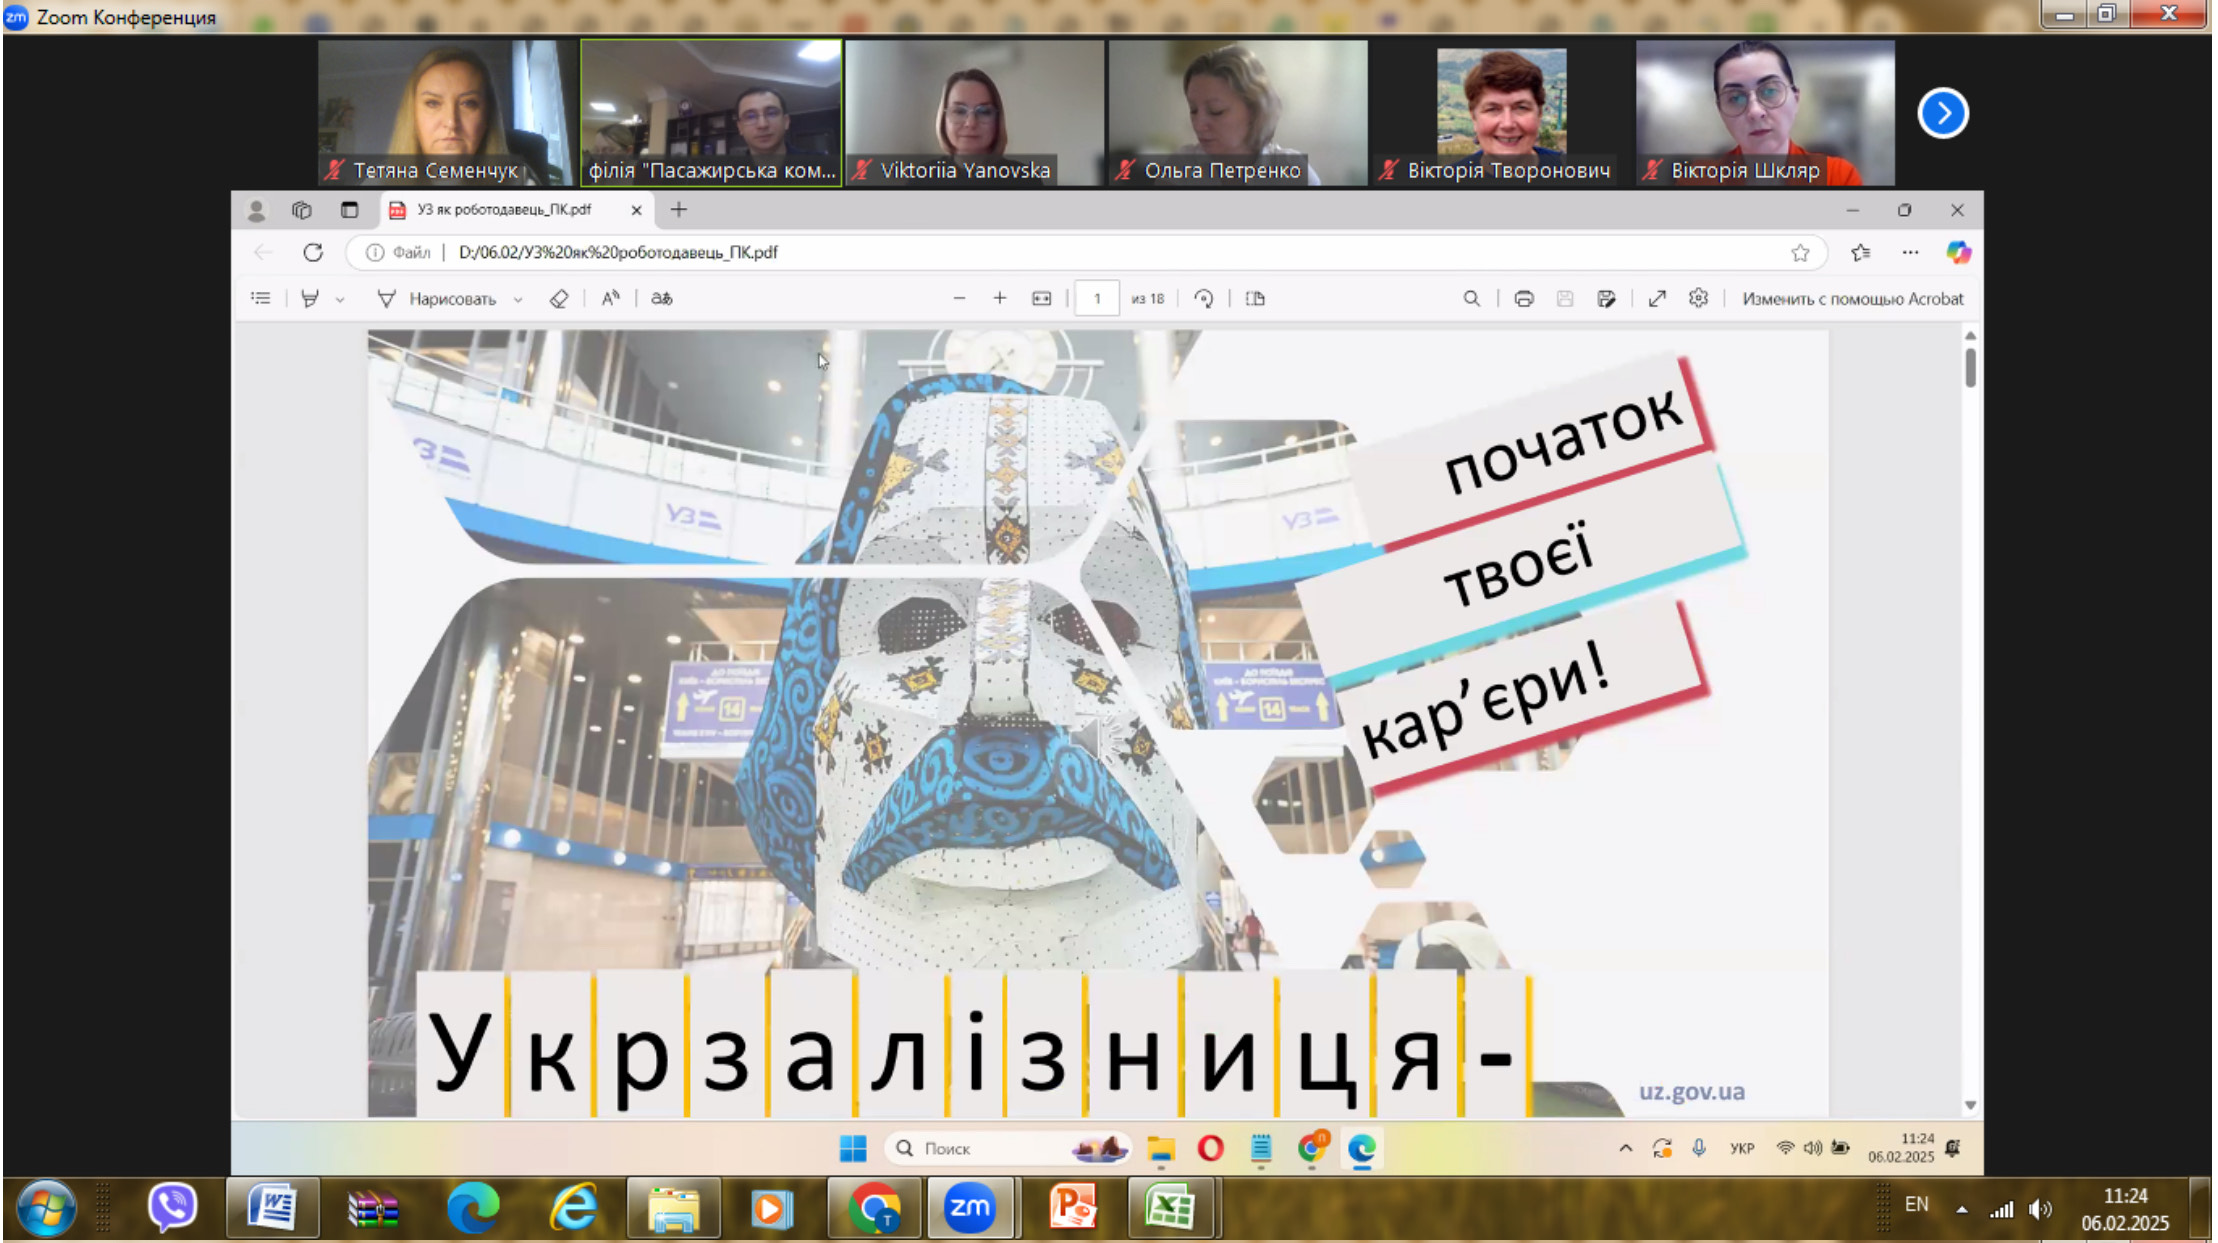Image resolution: width=2218 pixels, height=1243 pixels.
Task: Expand the highlight tool options arrow
Action: coord(340,299)
